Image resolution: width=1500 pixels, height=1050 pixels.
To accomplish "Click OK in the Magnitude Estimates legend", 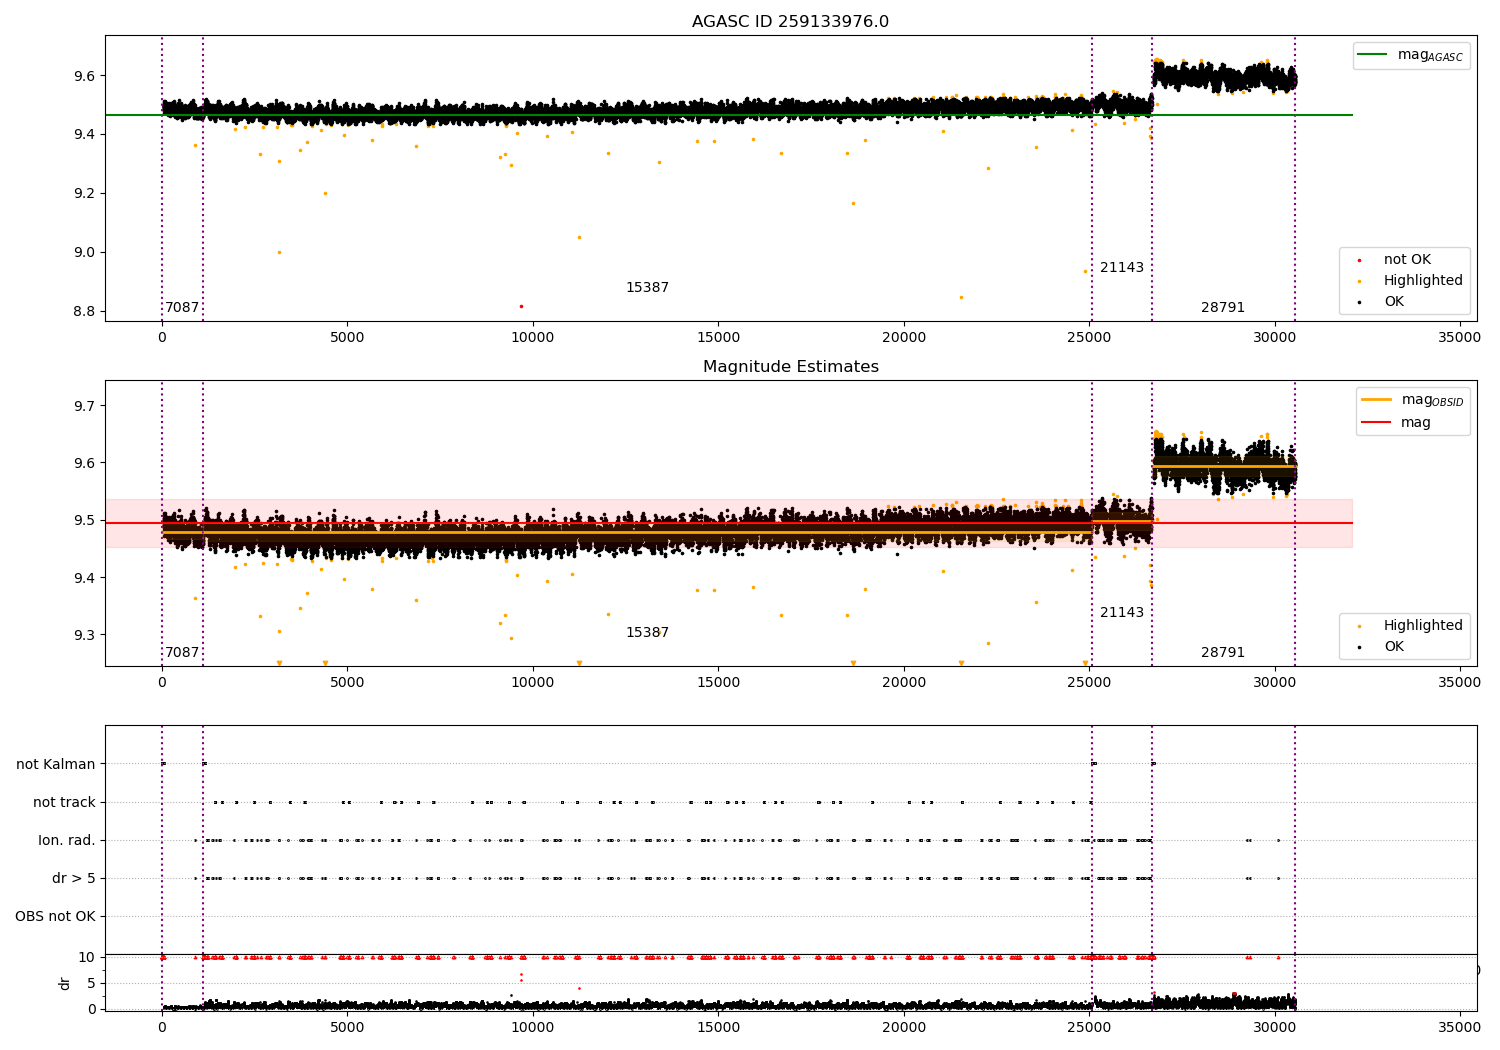I will pyautogui.click(x=1394, y=647).
